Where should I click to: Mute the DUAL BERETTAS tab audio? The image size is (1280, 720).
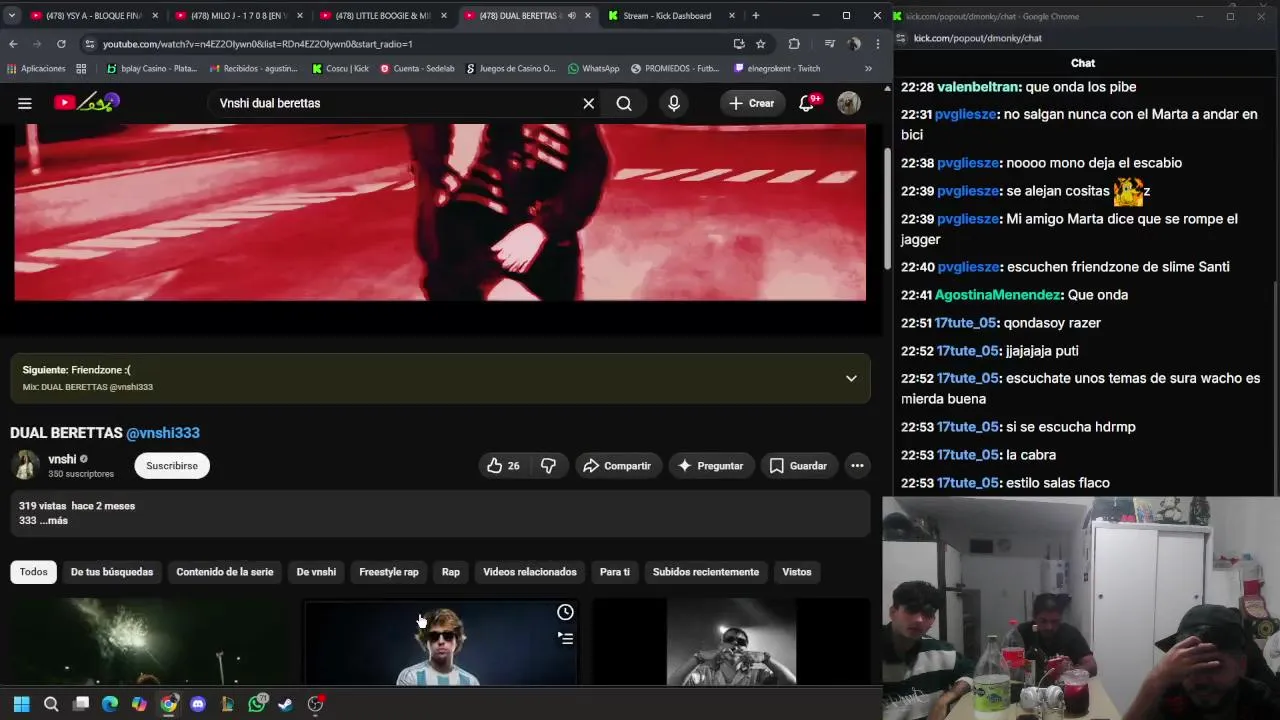pyautogui.click(x=571, y=16)
